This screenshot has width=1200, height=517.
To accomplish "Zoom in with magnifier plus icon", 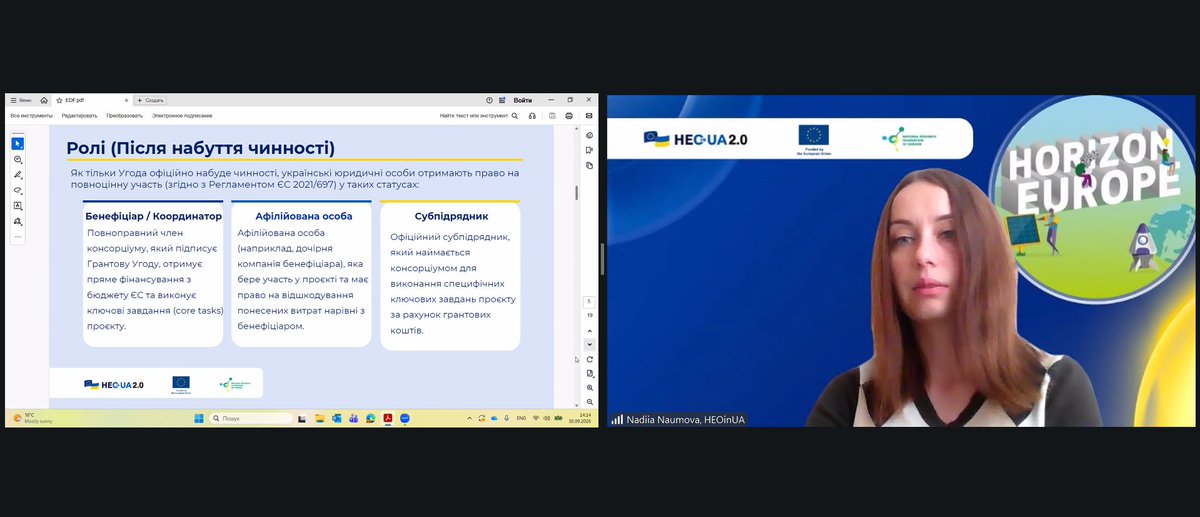I will pyautogui.click(x=589, y=387).
